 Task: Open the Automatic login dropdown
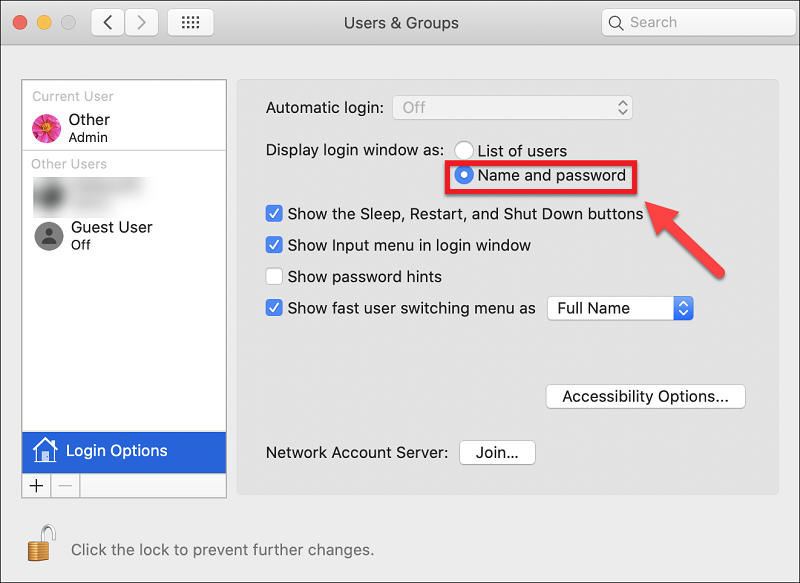(x=512, y=107)
